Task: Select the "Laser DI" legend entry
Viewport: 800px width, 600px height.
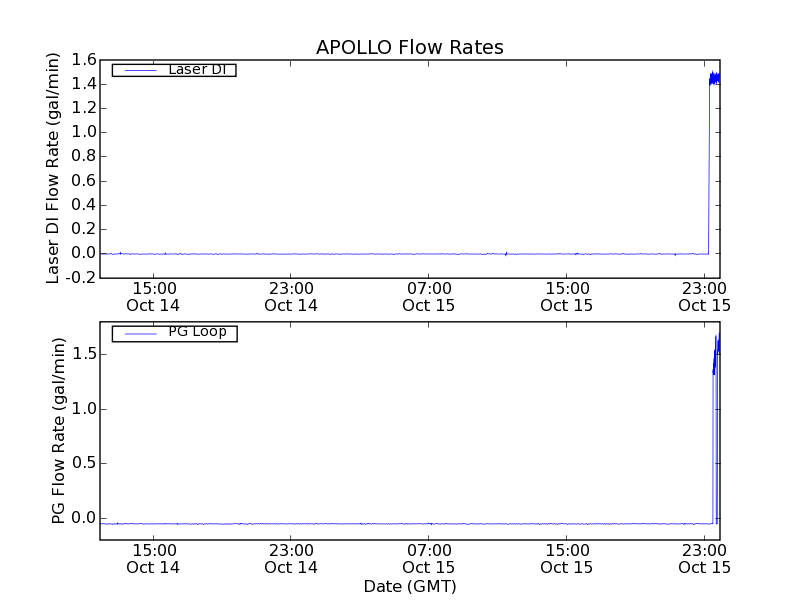Action: point(174,69)
